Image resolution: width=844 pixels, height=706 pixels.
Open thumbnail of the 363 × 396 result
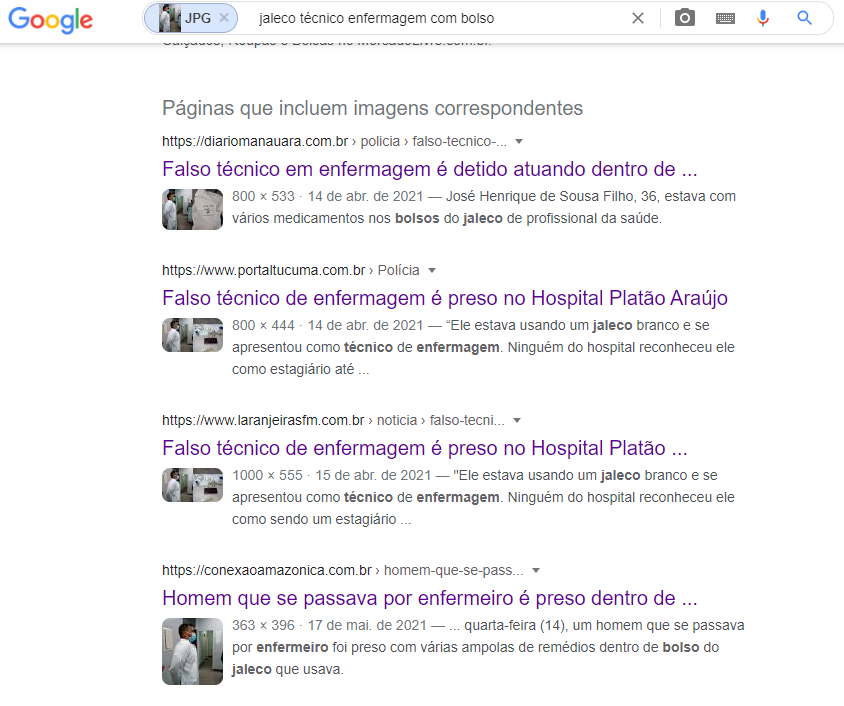[x=192, y=651]
